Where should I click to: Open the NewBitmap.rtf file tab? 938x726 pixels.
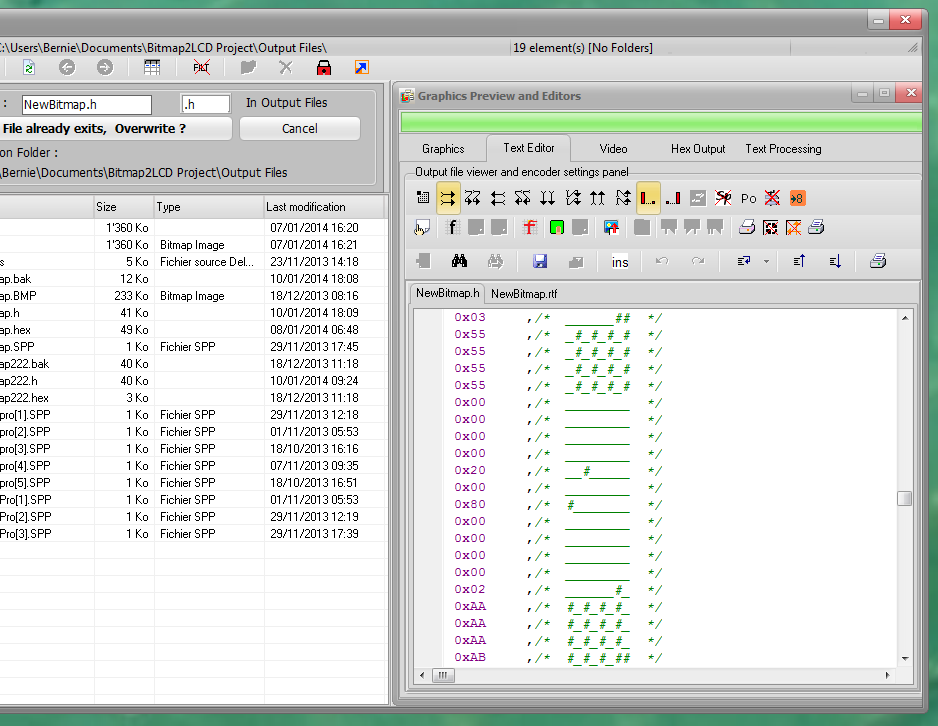tap(524, 294)
